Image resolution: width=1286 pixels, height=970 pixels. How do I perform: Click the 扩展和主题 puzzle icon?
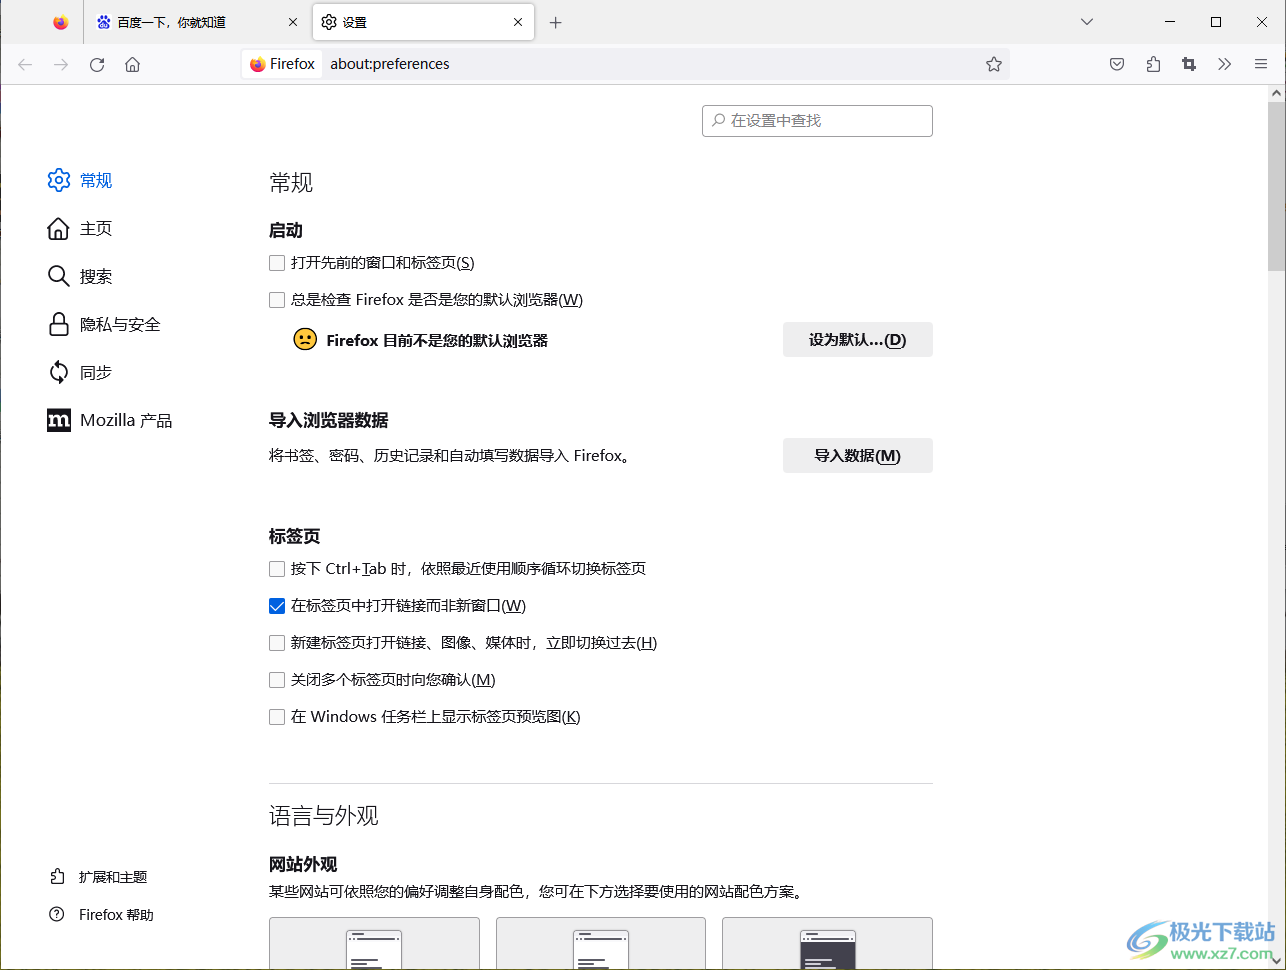click(57, 876)
